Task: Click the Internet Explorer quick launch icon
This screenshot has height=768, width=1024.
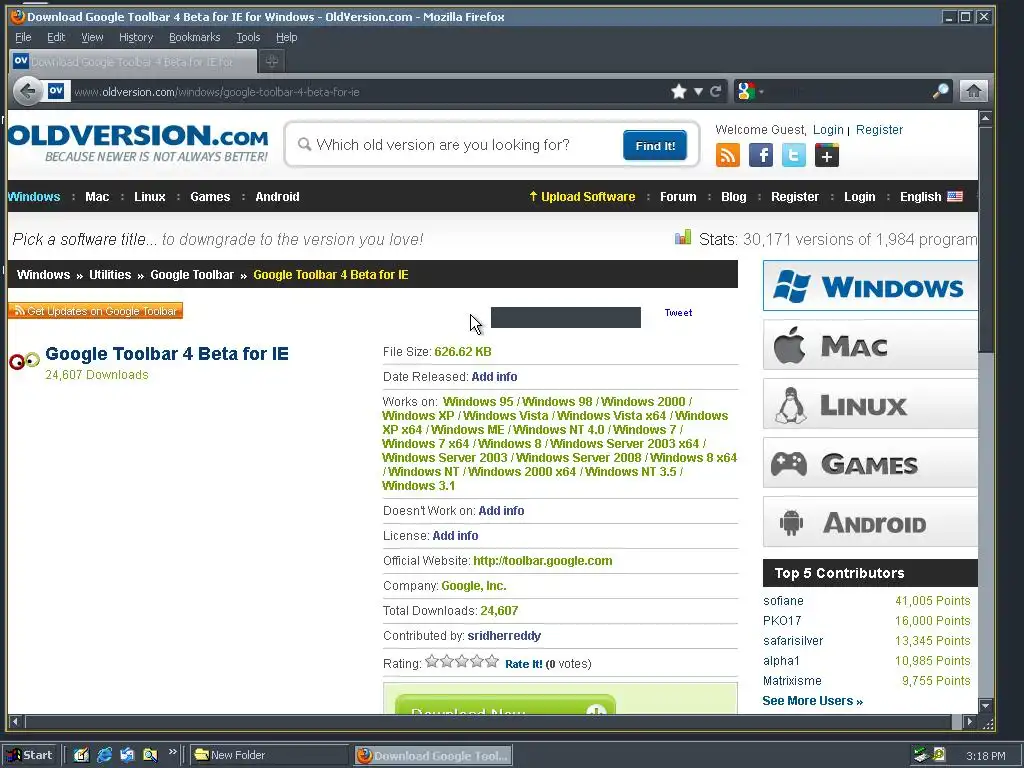Action: (x=104, y=755)
